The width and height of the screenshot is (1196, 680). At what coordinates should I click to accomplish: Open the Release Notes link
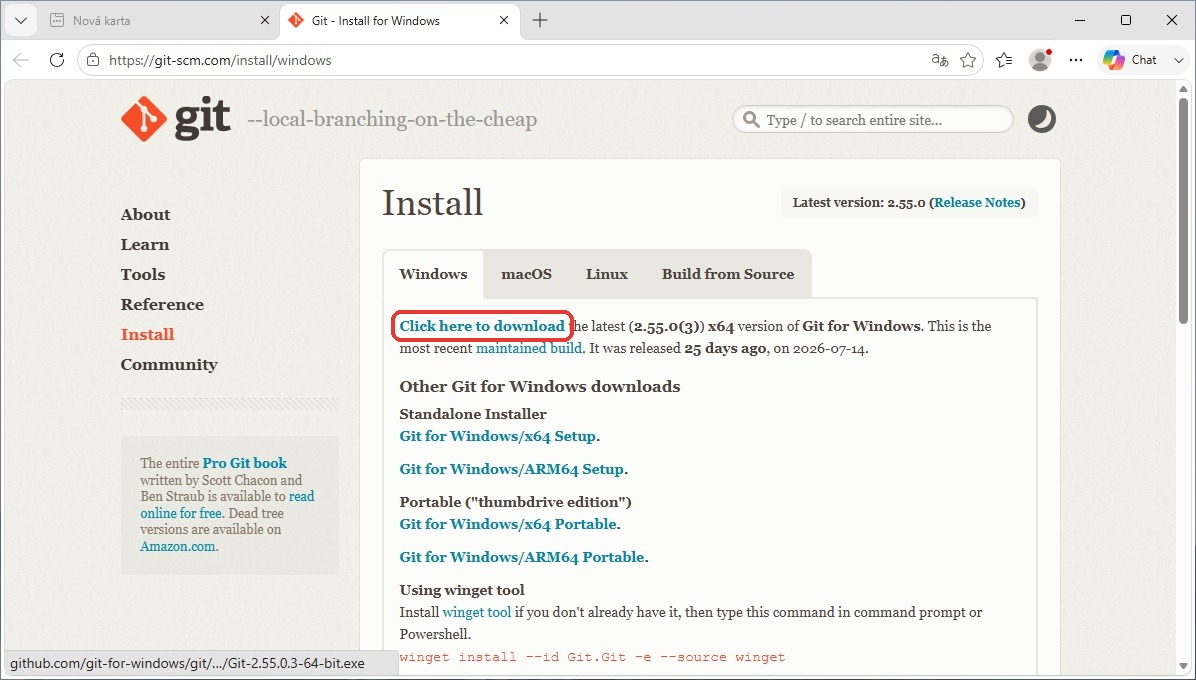977,203
